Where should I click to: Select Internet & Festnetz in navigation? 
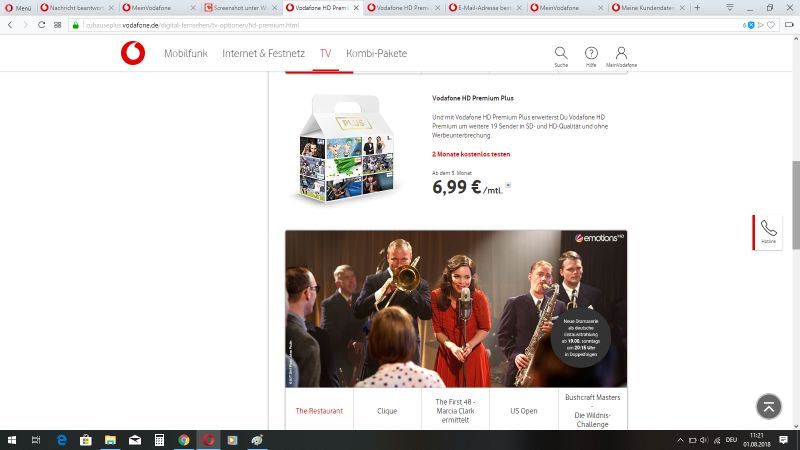(x=263, y=53)
